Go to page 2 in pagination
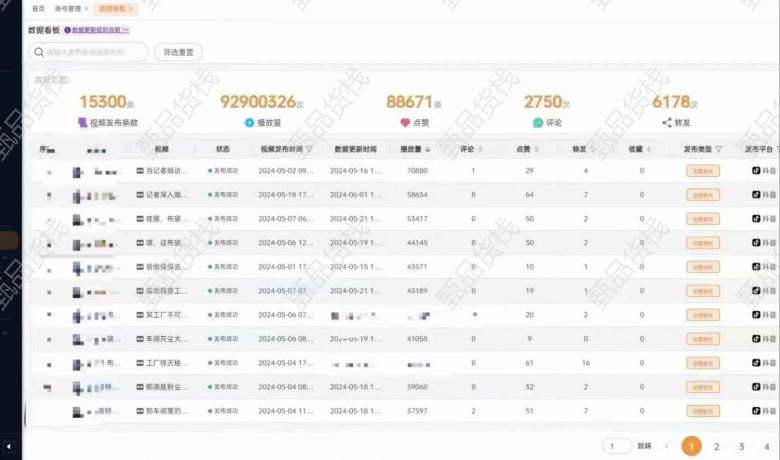This screenshot has width=780, height=460. [717, 447]
